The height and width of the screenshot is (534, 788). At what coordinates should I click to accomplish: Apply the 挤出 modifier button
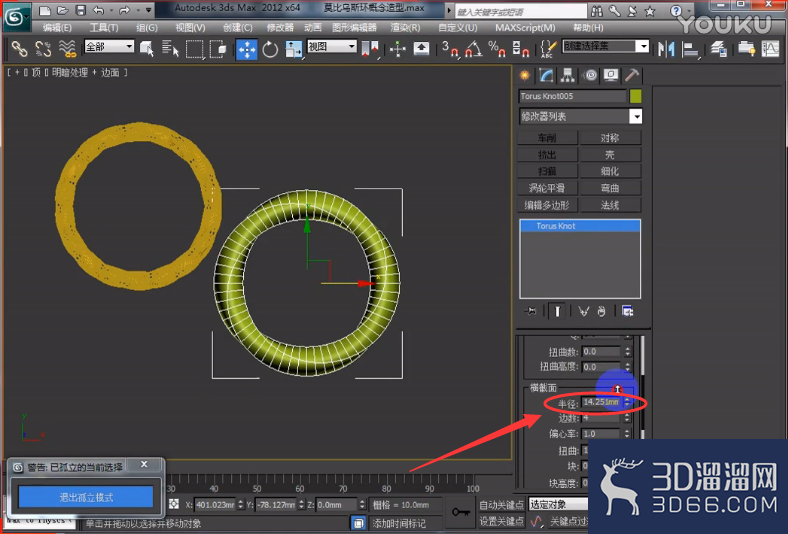click(x=547, y=155)
